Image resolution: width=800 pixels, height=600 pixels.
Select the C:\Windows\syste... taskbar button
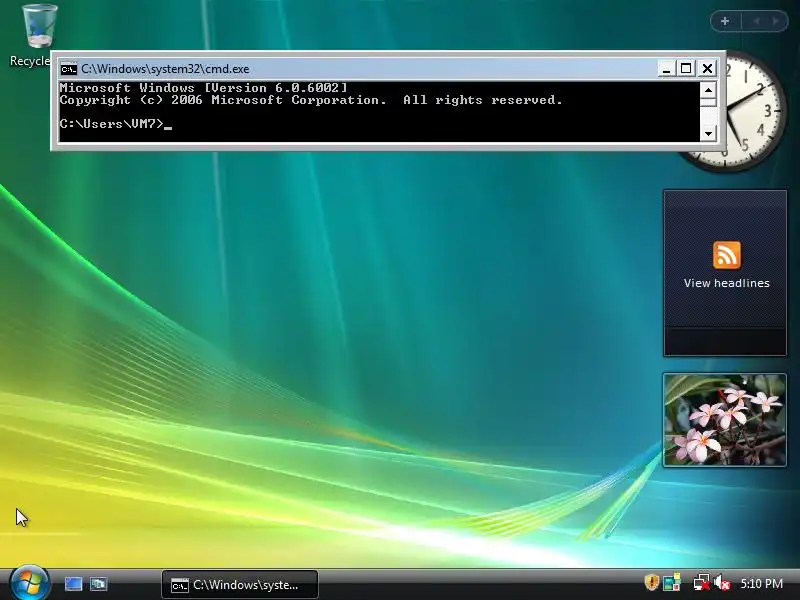click(x=240, y=585)
